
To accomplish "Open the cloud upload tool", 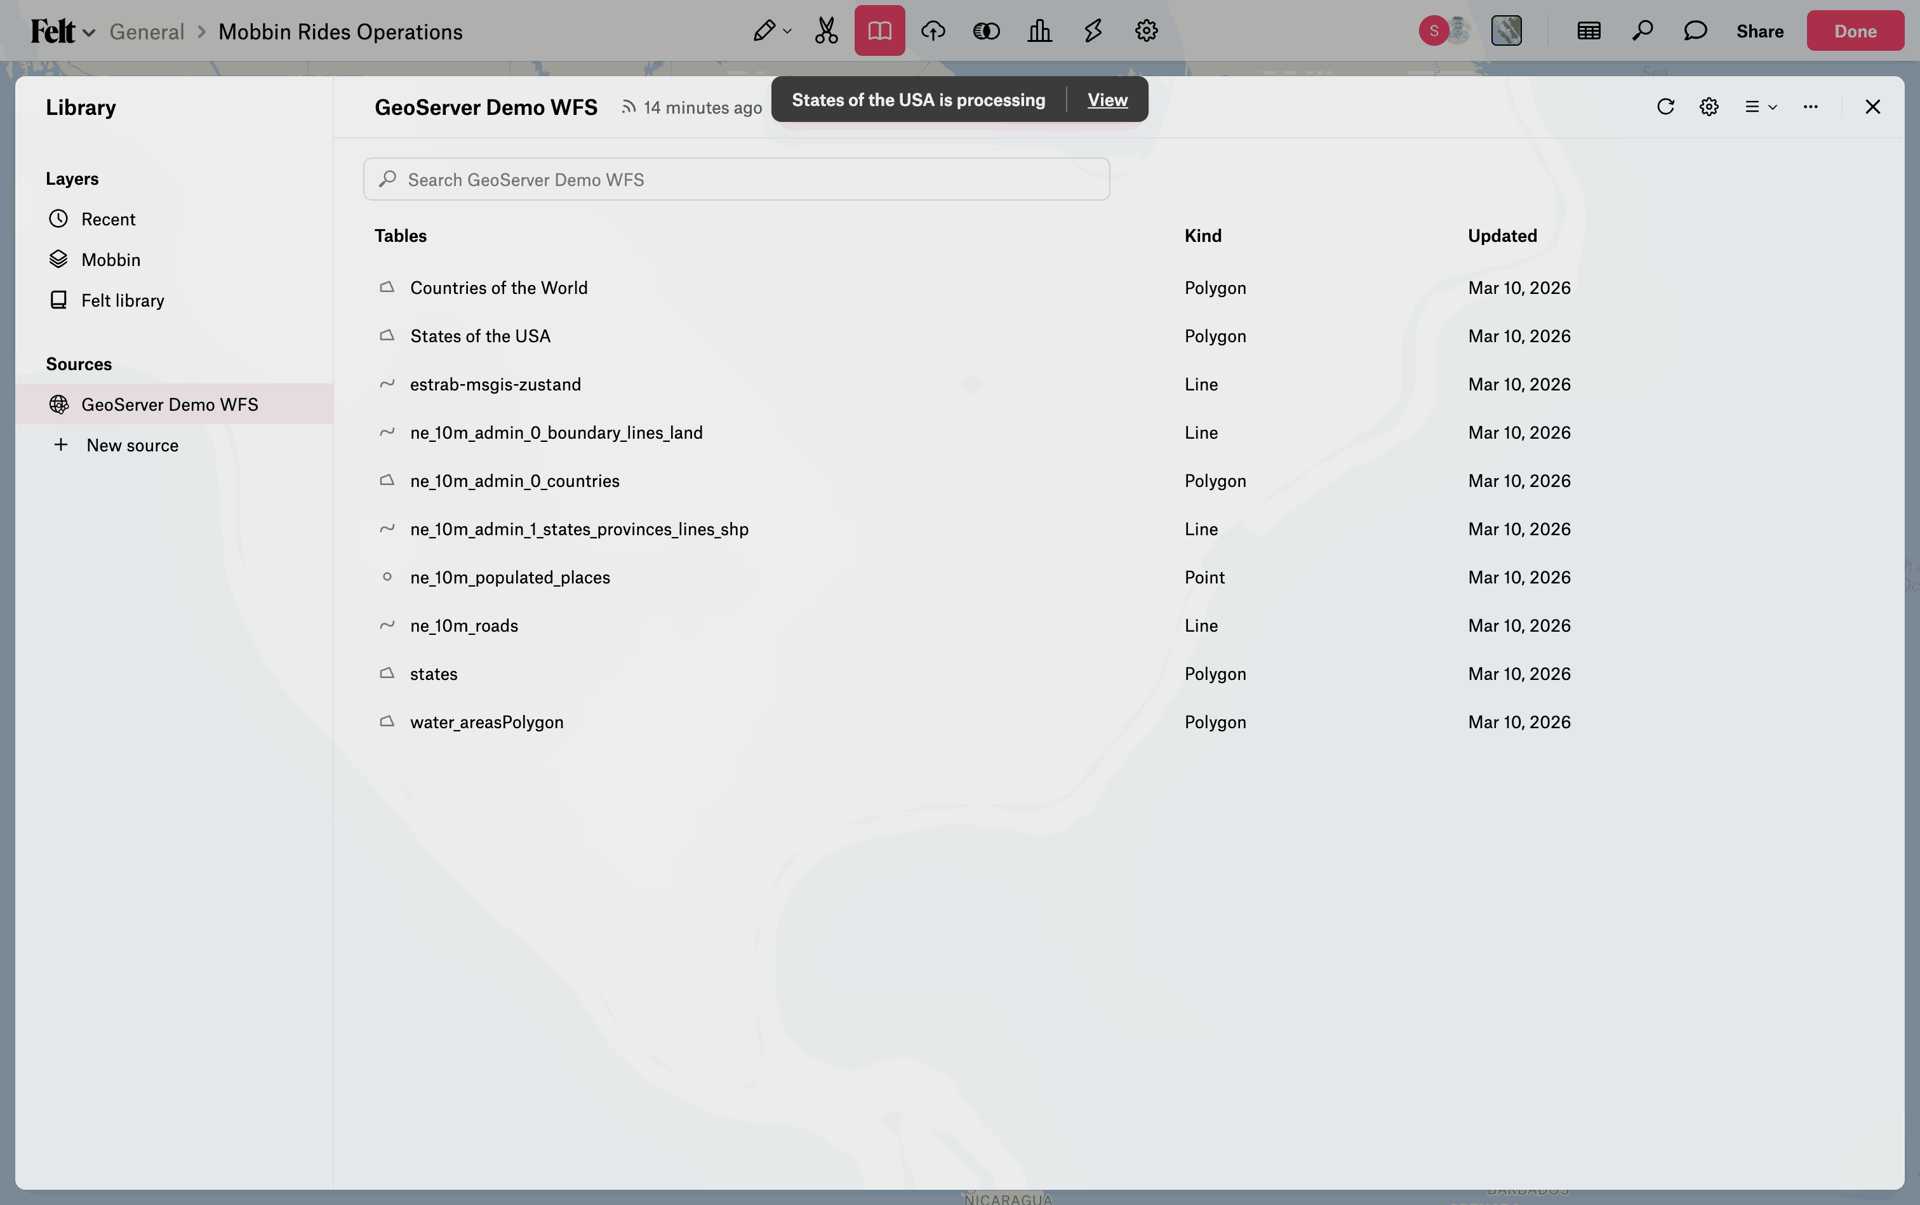I will [933, 31].
